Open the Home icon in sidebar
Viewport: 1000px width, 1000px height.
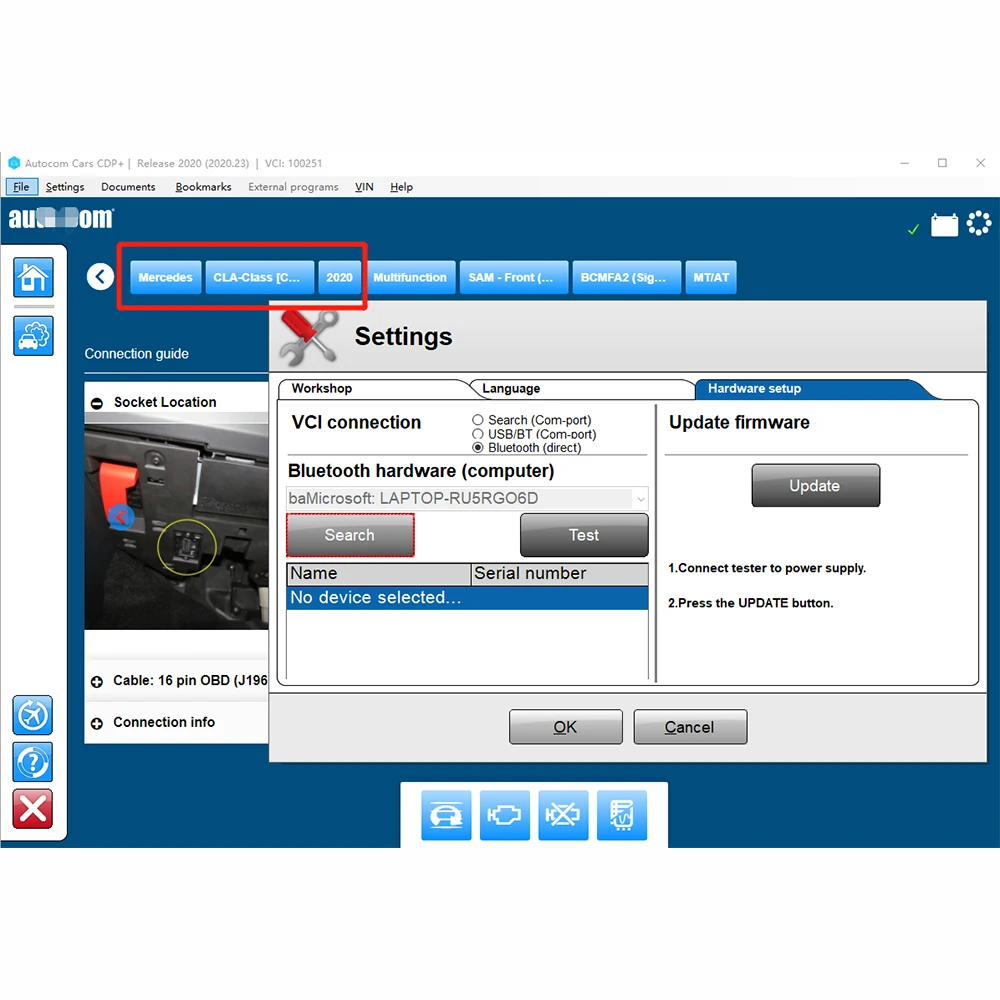(33, 277)
